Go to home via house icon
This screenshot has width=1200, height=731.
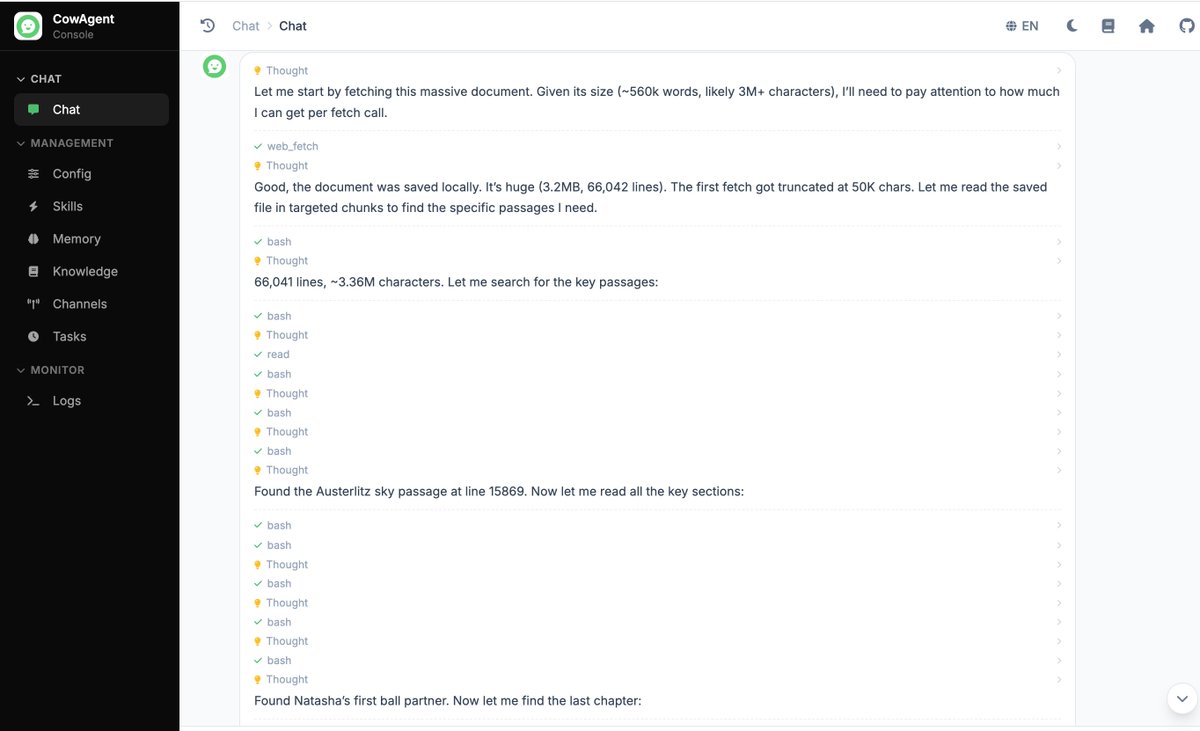point(1147,26)
